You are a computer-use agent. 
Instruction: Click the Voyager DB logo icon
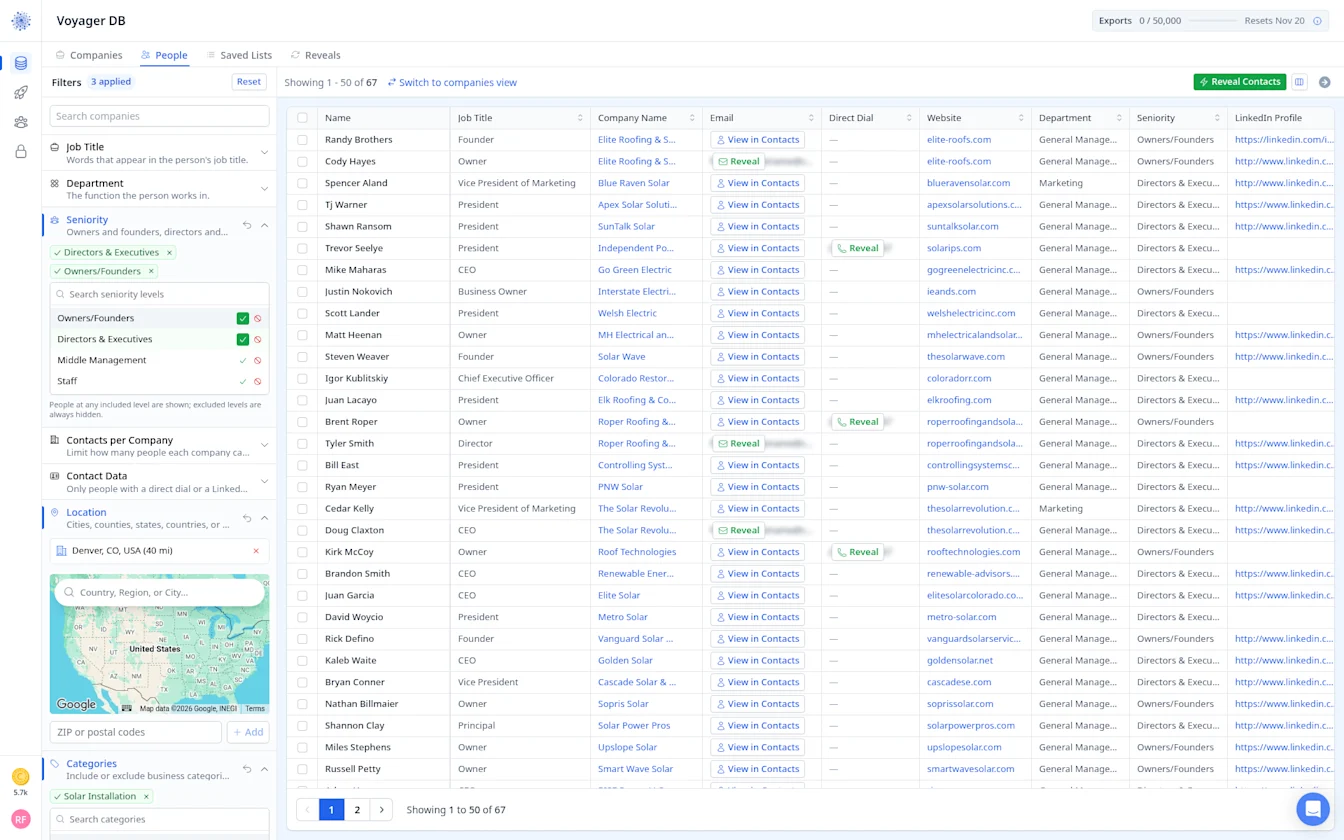click(21, 21)
